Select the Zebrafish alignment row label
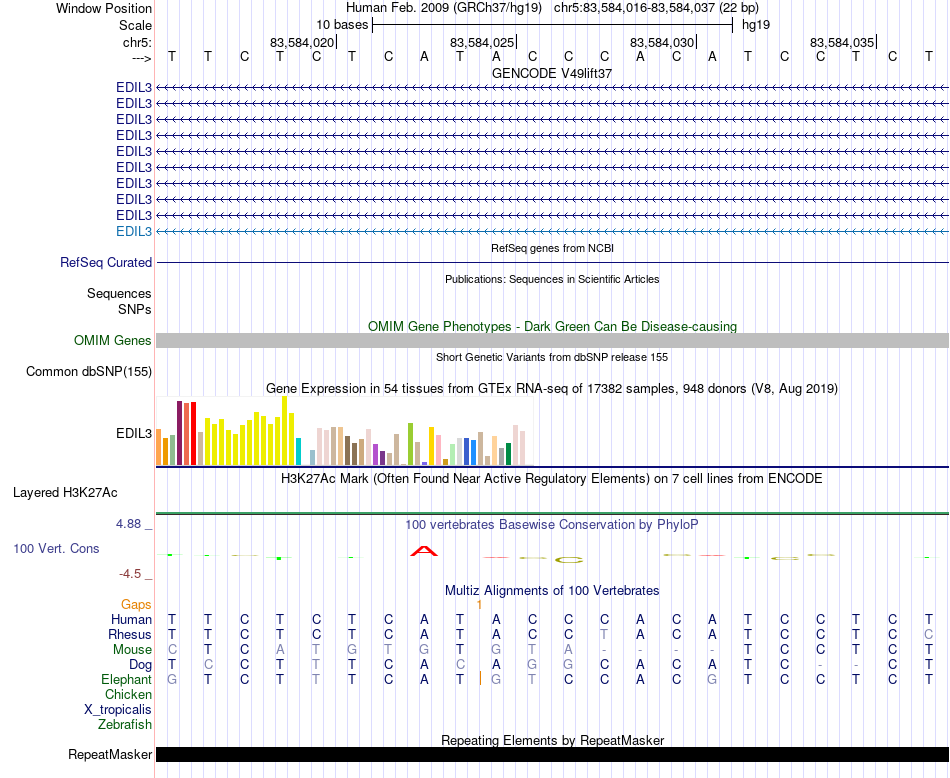 (x=125, y=725)
